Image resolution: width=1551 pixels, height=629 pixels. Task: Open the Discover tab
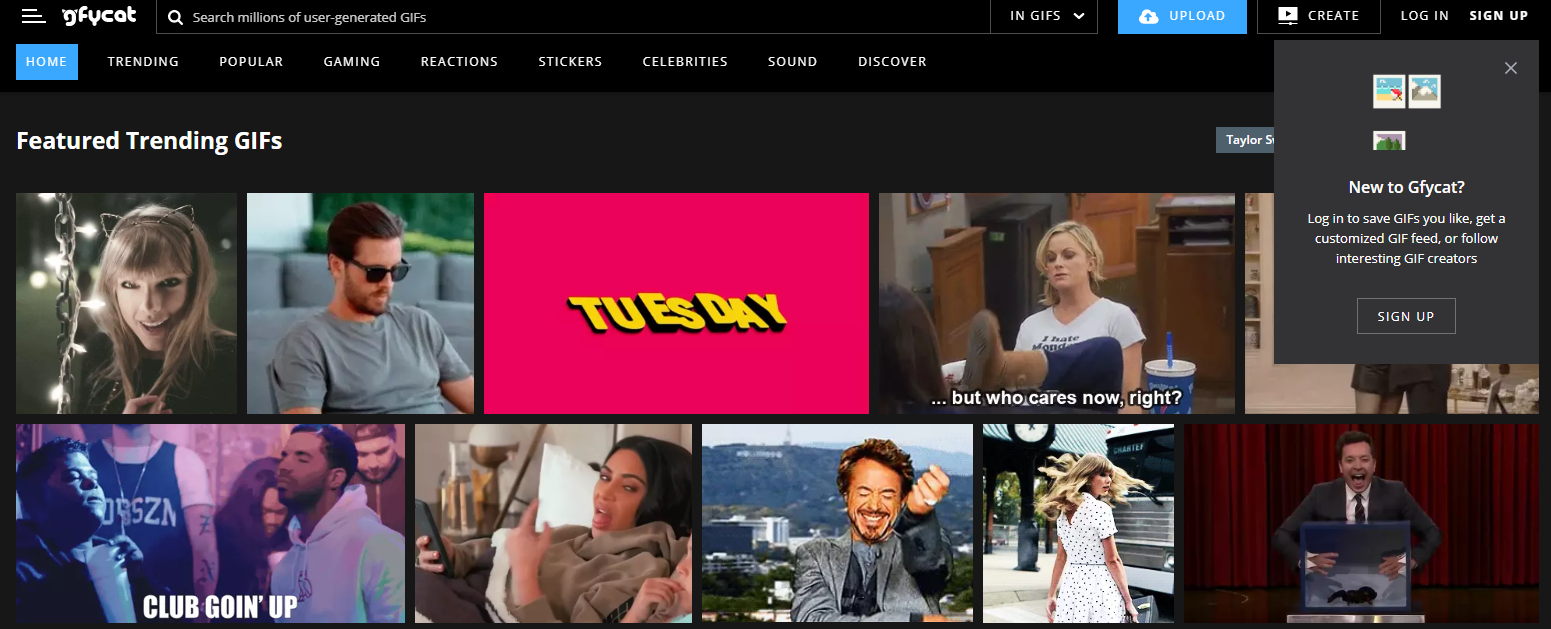[x=892, y=62]
